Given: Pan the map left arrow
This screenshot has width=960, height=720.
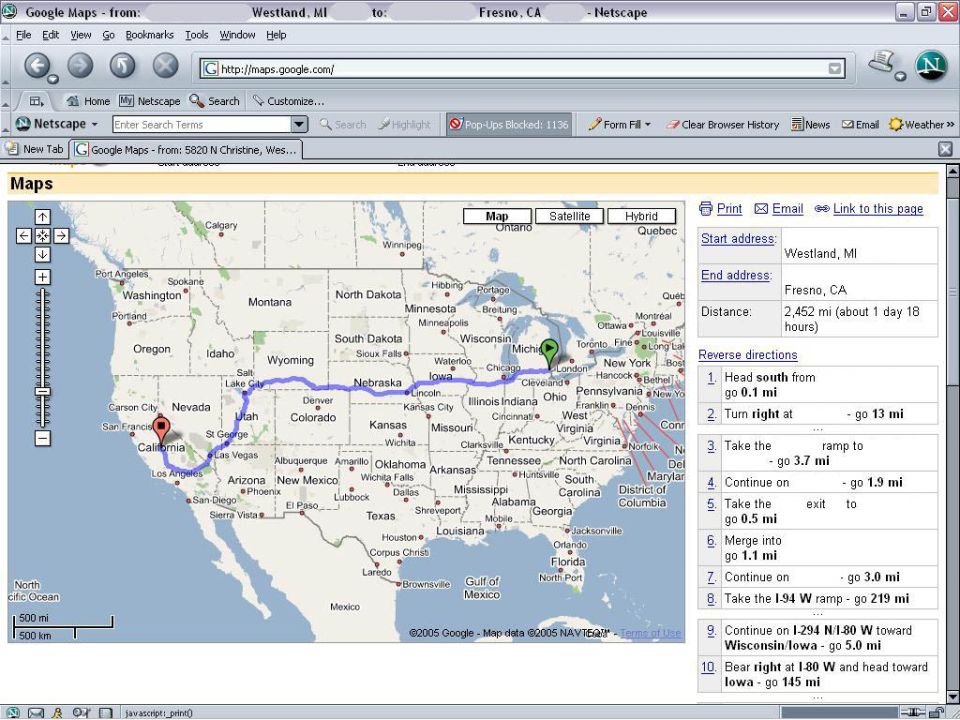Looking at the screenshot, I should 23,236.
